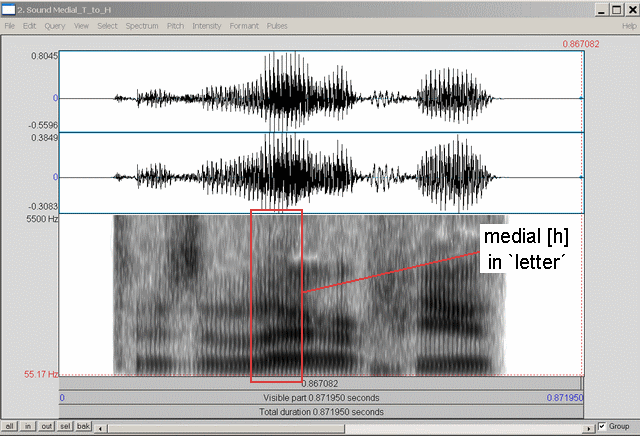Open the Help menu

pyautogui.click(x=629, y=25)
